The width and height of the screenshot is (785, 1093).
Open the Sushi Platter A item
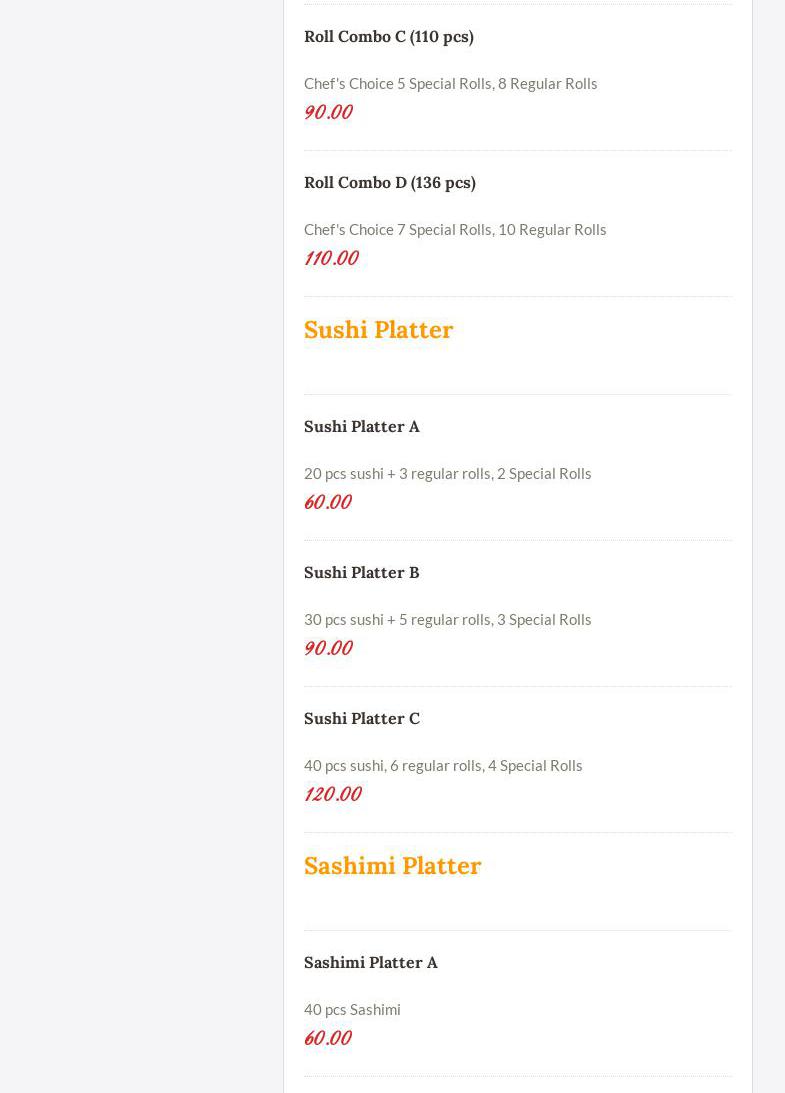361,427
